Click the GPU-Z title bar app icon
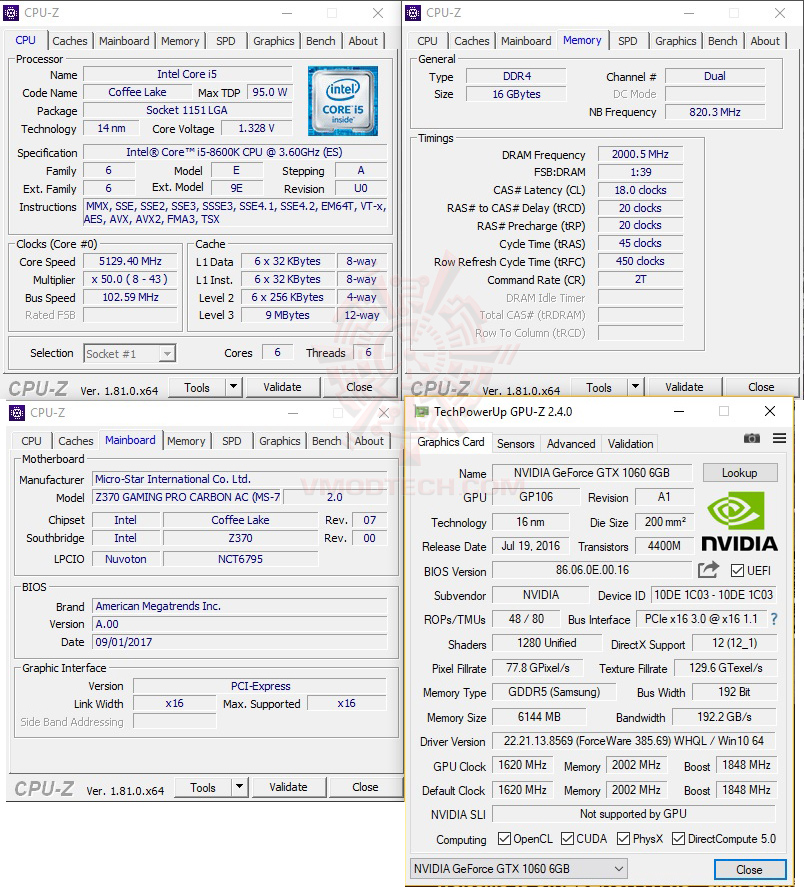This screenshot has width=804, height=887. [x=422, y=411]
